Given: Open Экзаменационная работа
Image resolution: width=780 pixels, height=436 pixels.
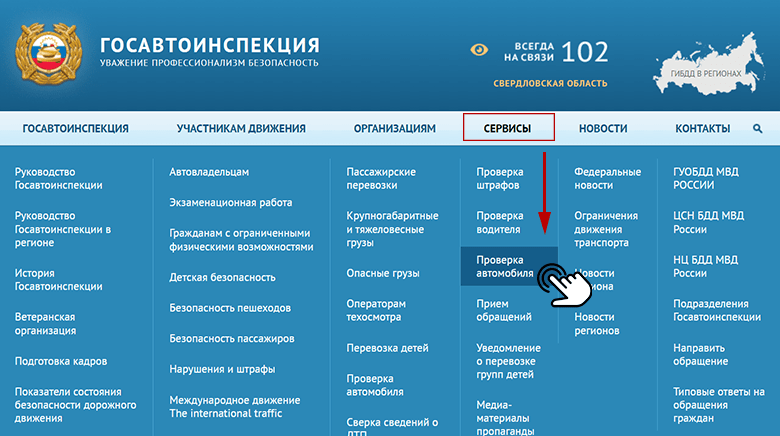Looking at the screenshot, I should [x=231, y=203].
